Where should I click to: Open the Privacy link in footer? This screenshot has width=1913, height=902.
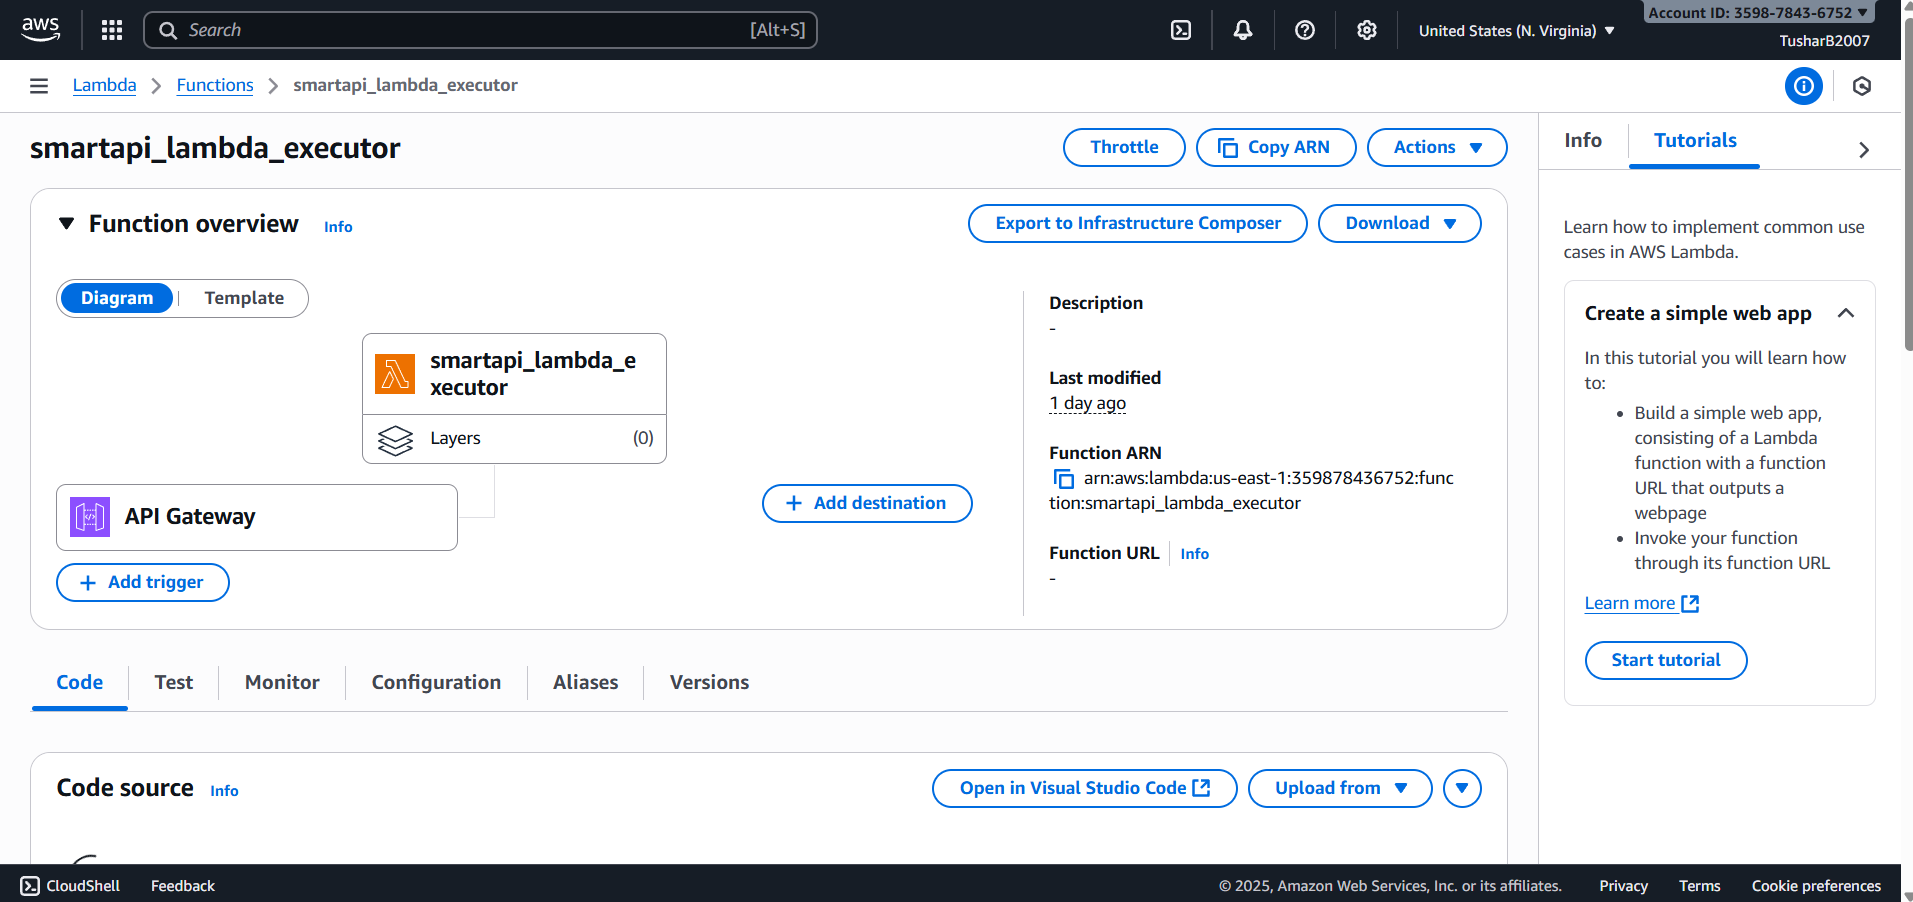tap(1623, 886)
